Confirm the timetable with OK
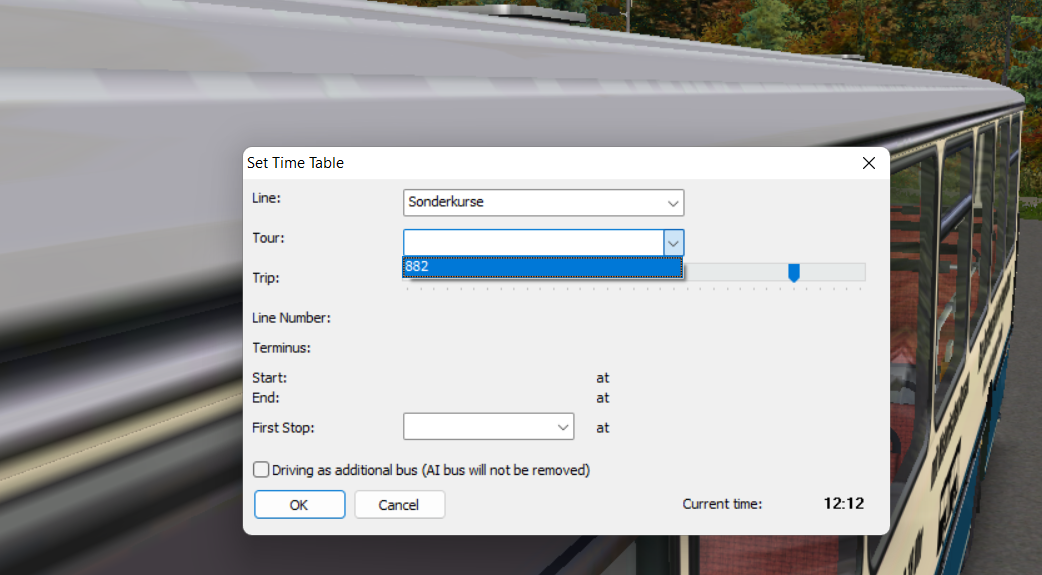Viewport: 1042px width, 575px height. coord(300,505)
